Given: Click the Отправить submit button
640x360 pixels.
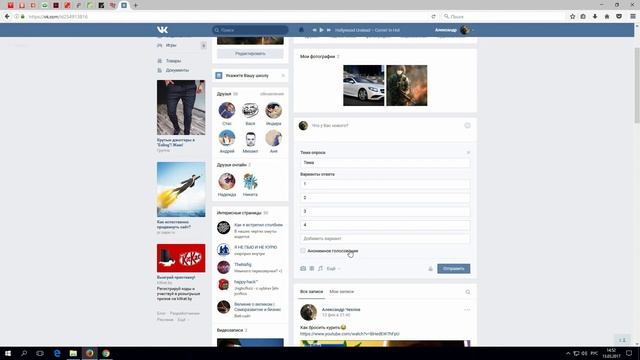Looking at the screenshot, I should (x=453, y=269).
